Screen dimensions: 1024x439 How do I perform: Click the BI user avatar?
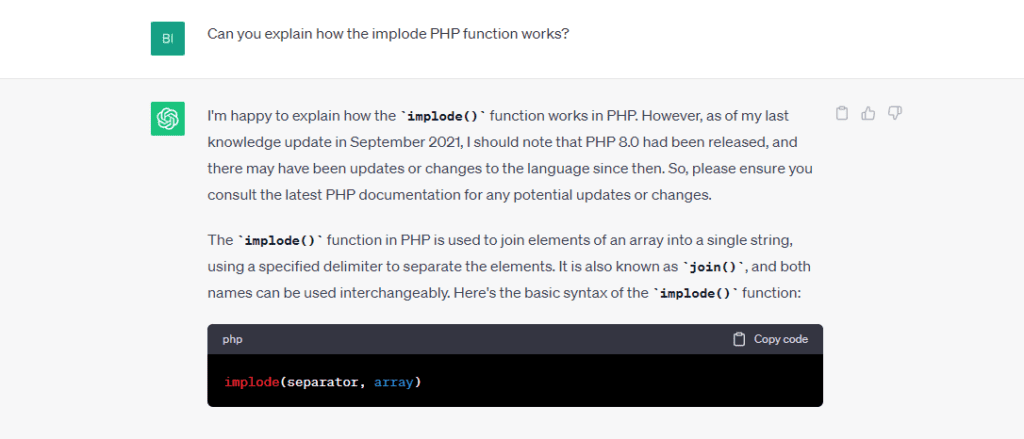pyautogui.click(x=167, y=38)
